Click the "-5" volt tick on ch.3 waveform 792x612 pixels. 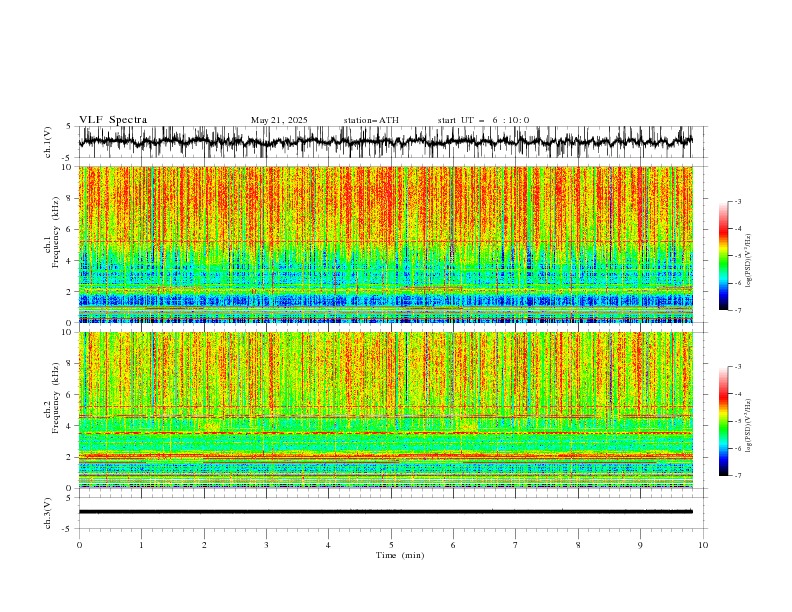coord(68,529)
